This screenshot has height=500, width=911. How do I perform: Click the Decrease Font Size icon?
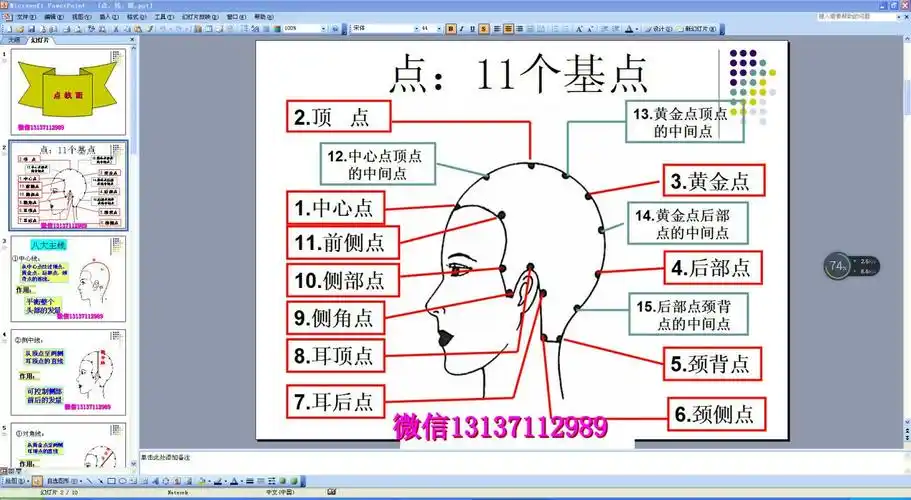tap(590, 29)
